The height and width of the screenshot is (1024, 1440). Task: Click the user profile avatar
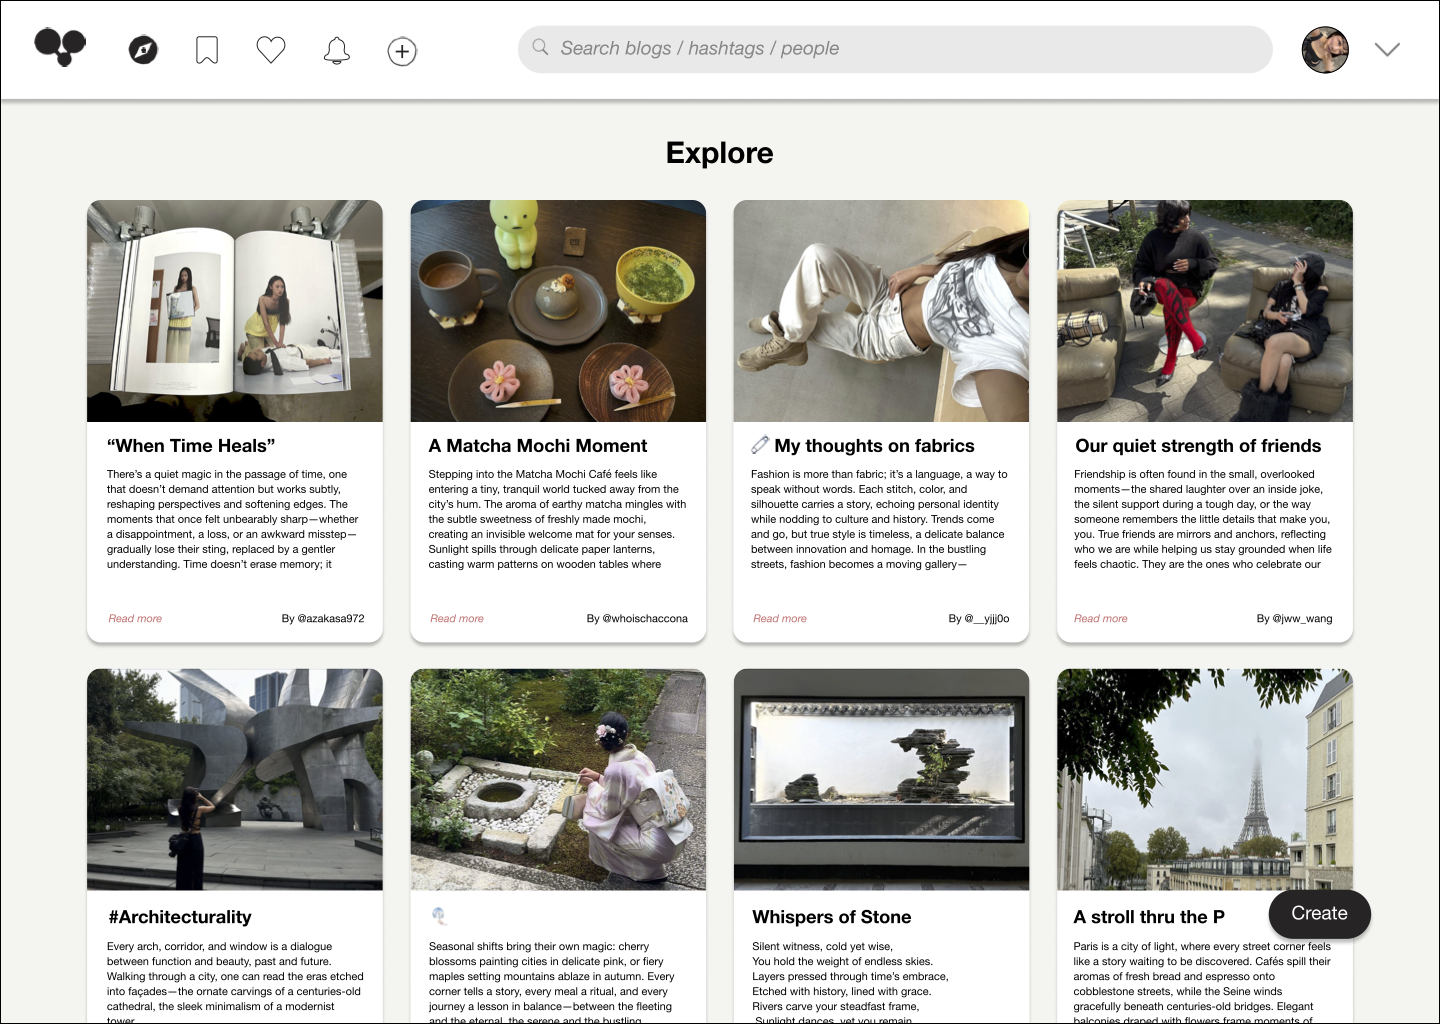(x=1325, y=49)
